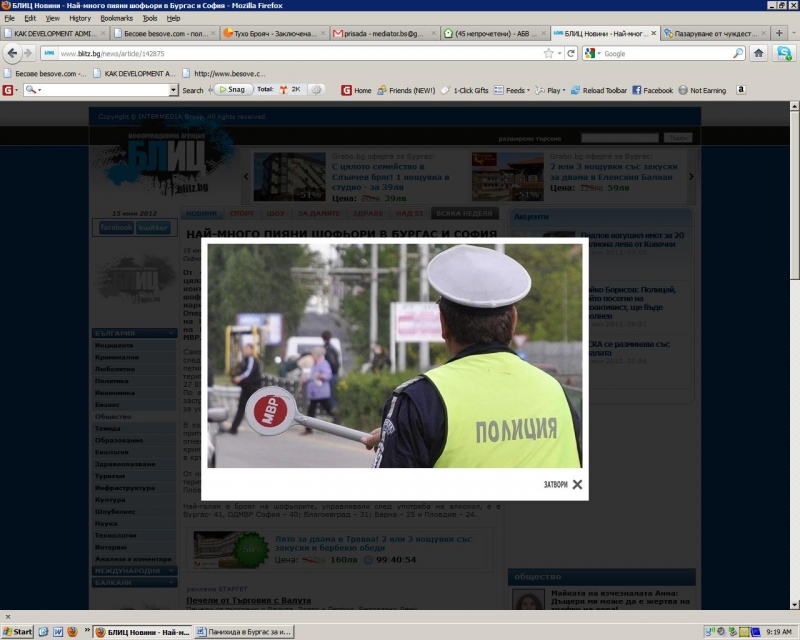
Task: Open the Бесове besove.com bookmark
Action: (x=45, y=73)
